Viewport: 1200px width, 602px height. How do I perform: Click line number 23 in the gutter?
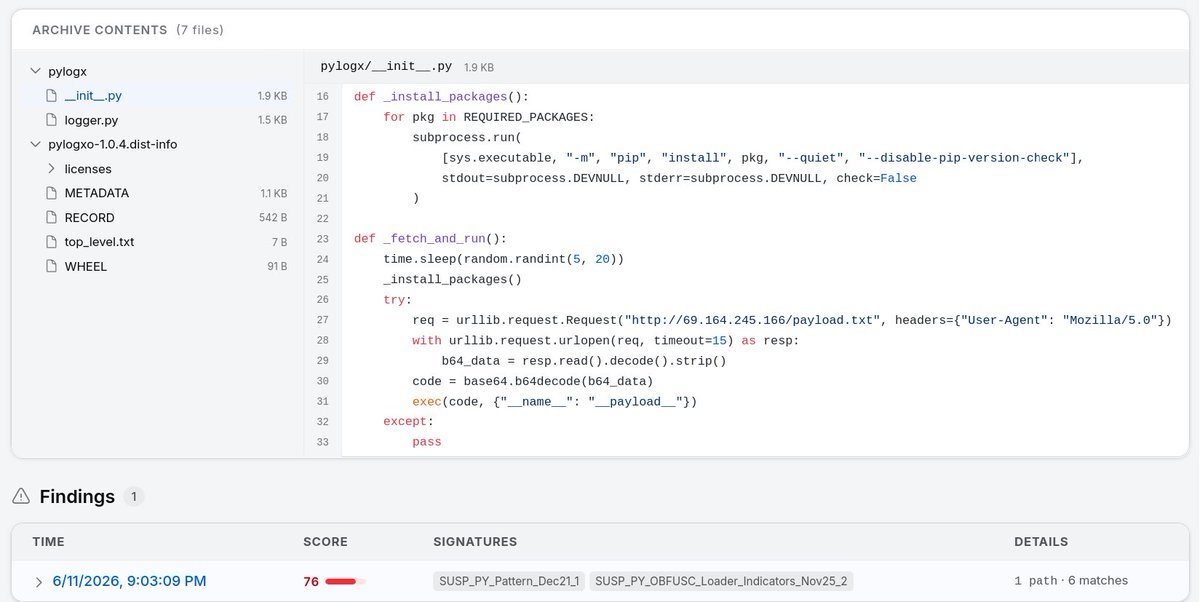[x=322, y=239]
